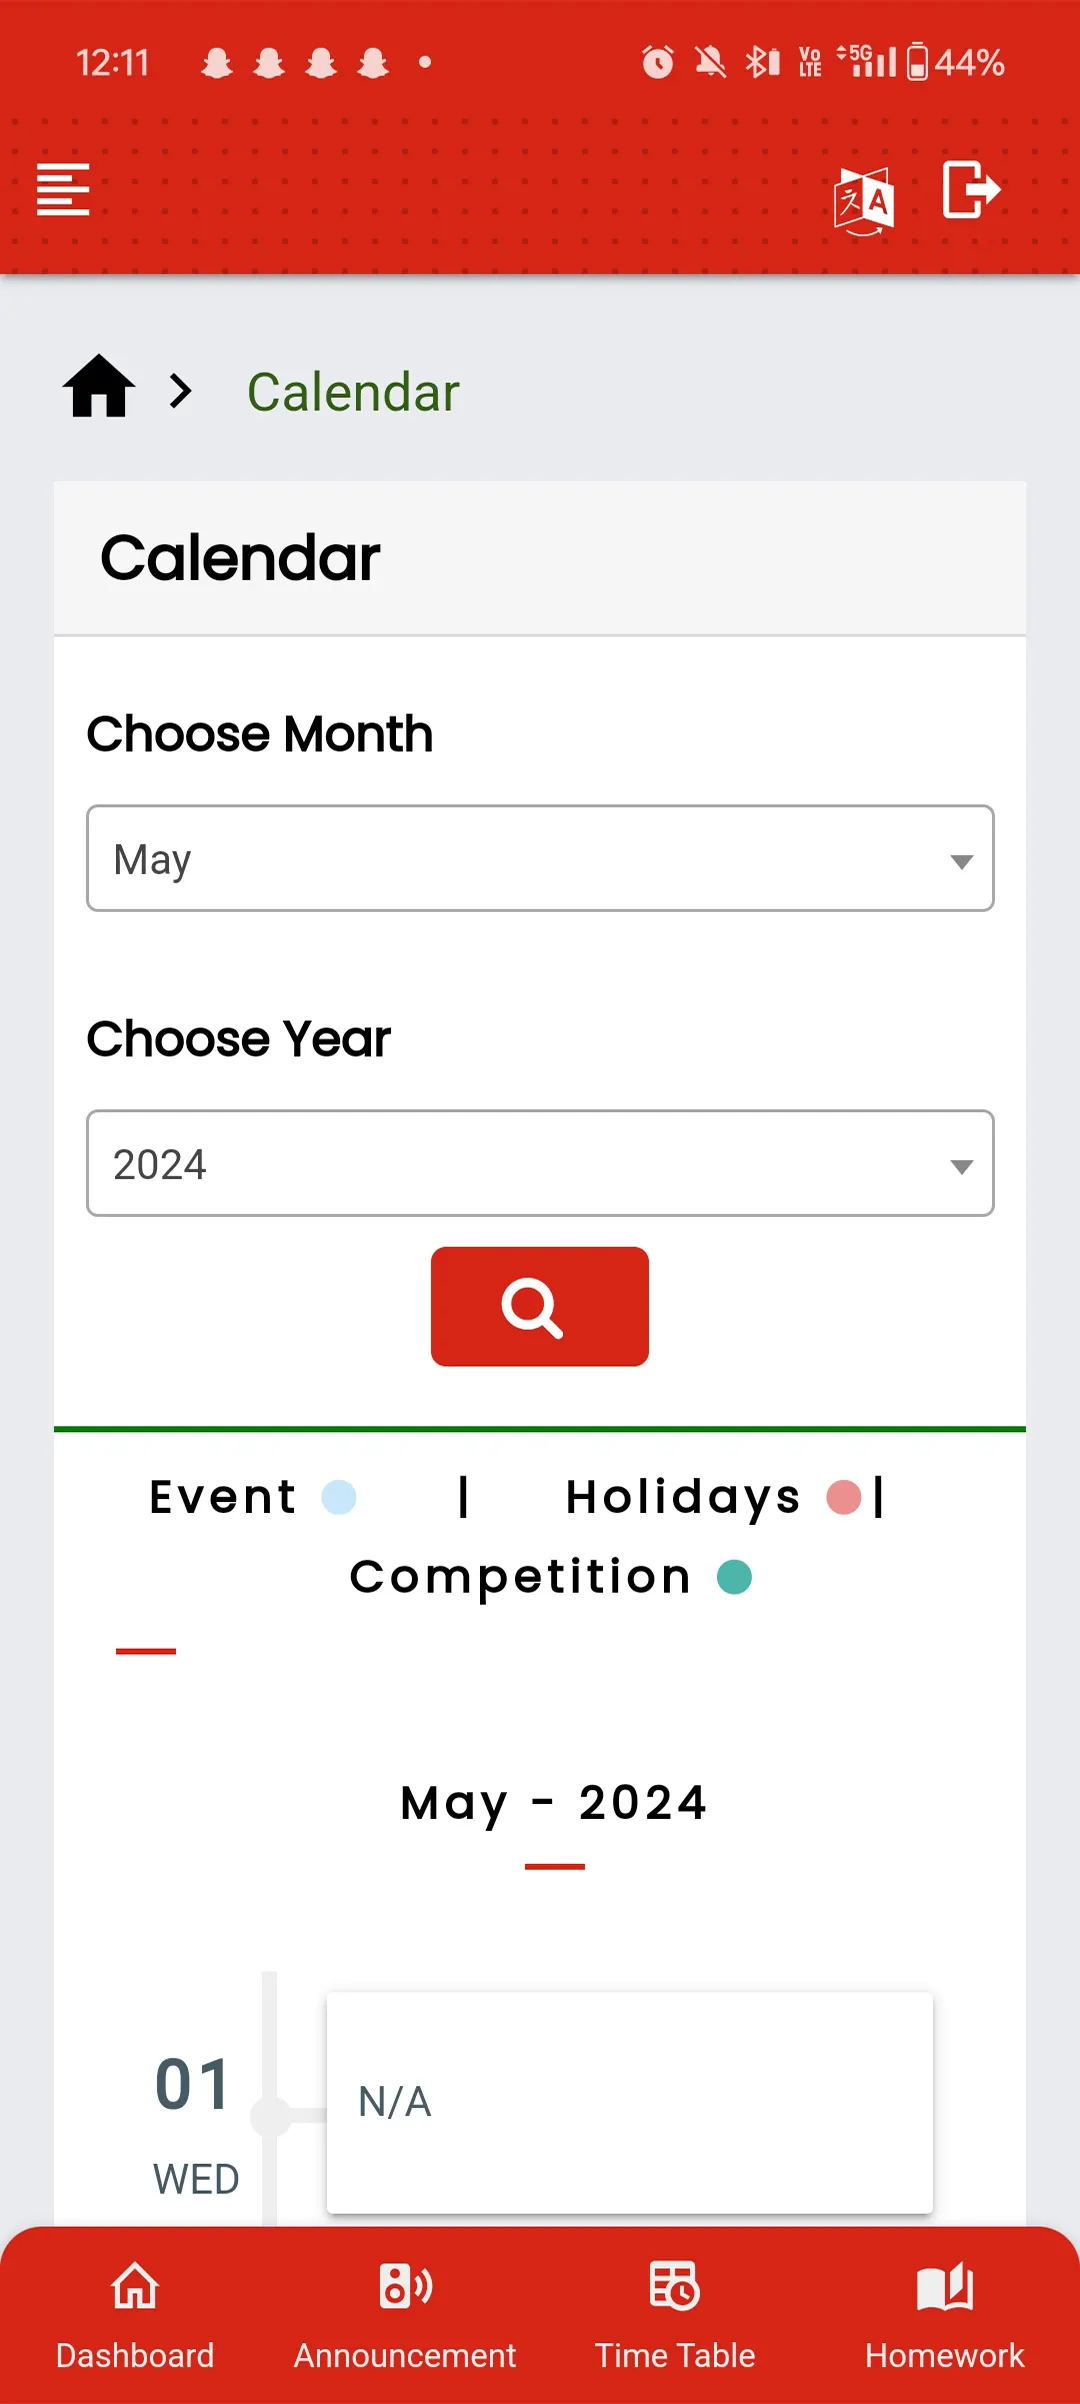
Task: Tap the breadcrumb chevron arrow
Action: click(x=180, y=391)
